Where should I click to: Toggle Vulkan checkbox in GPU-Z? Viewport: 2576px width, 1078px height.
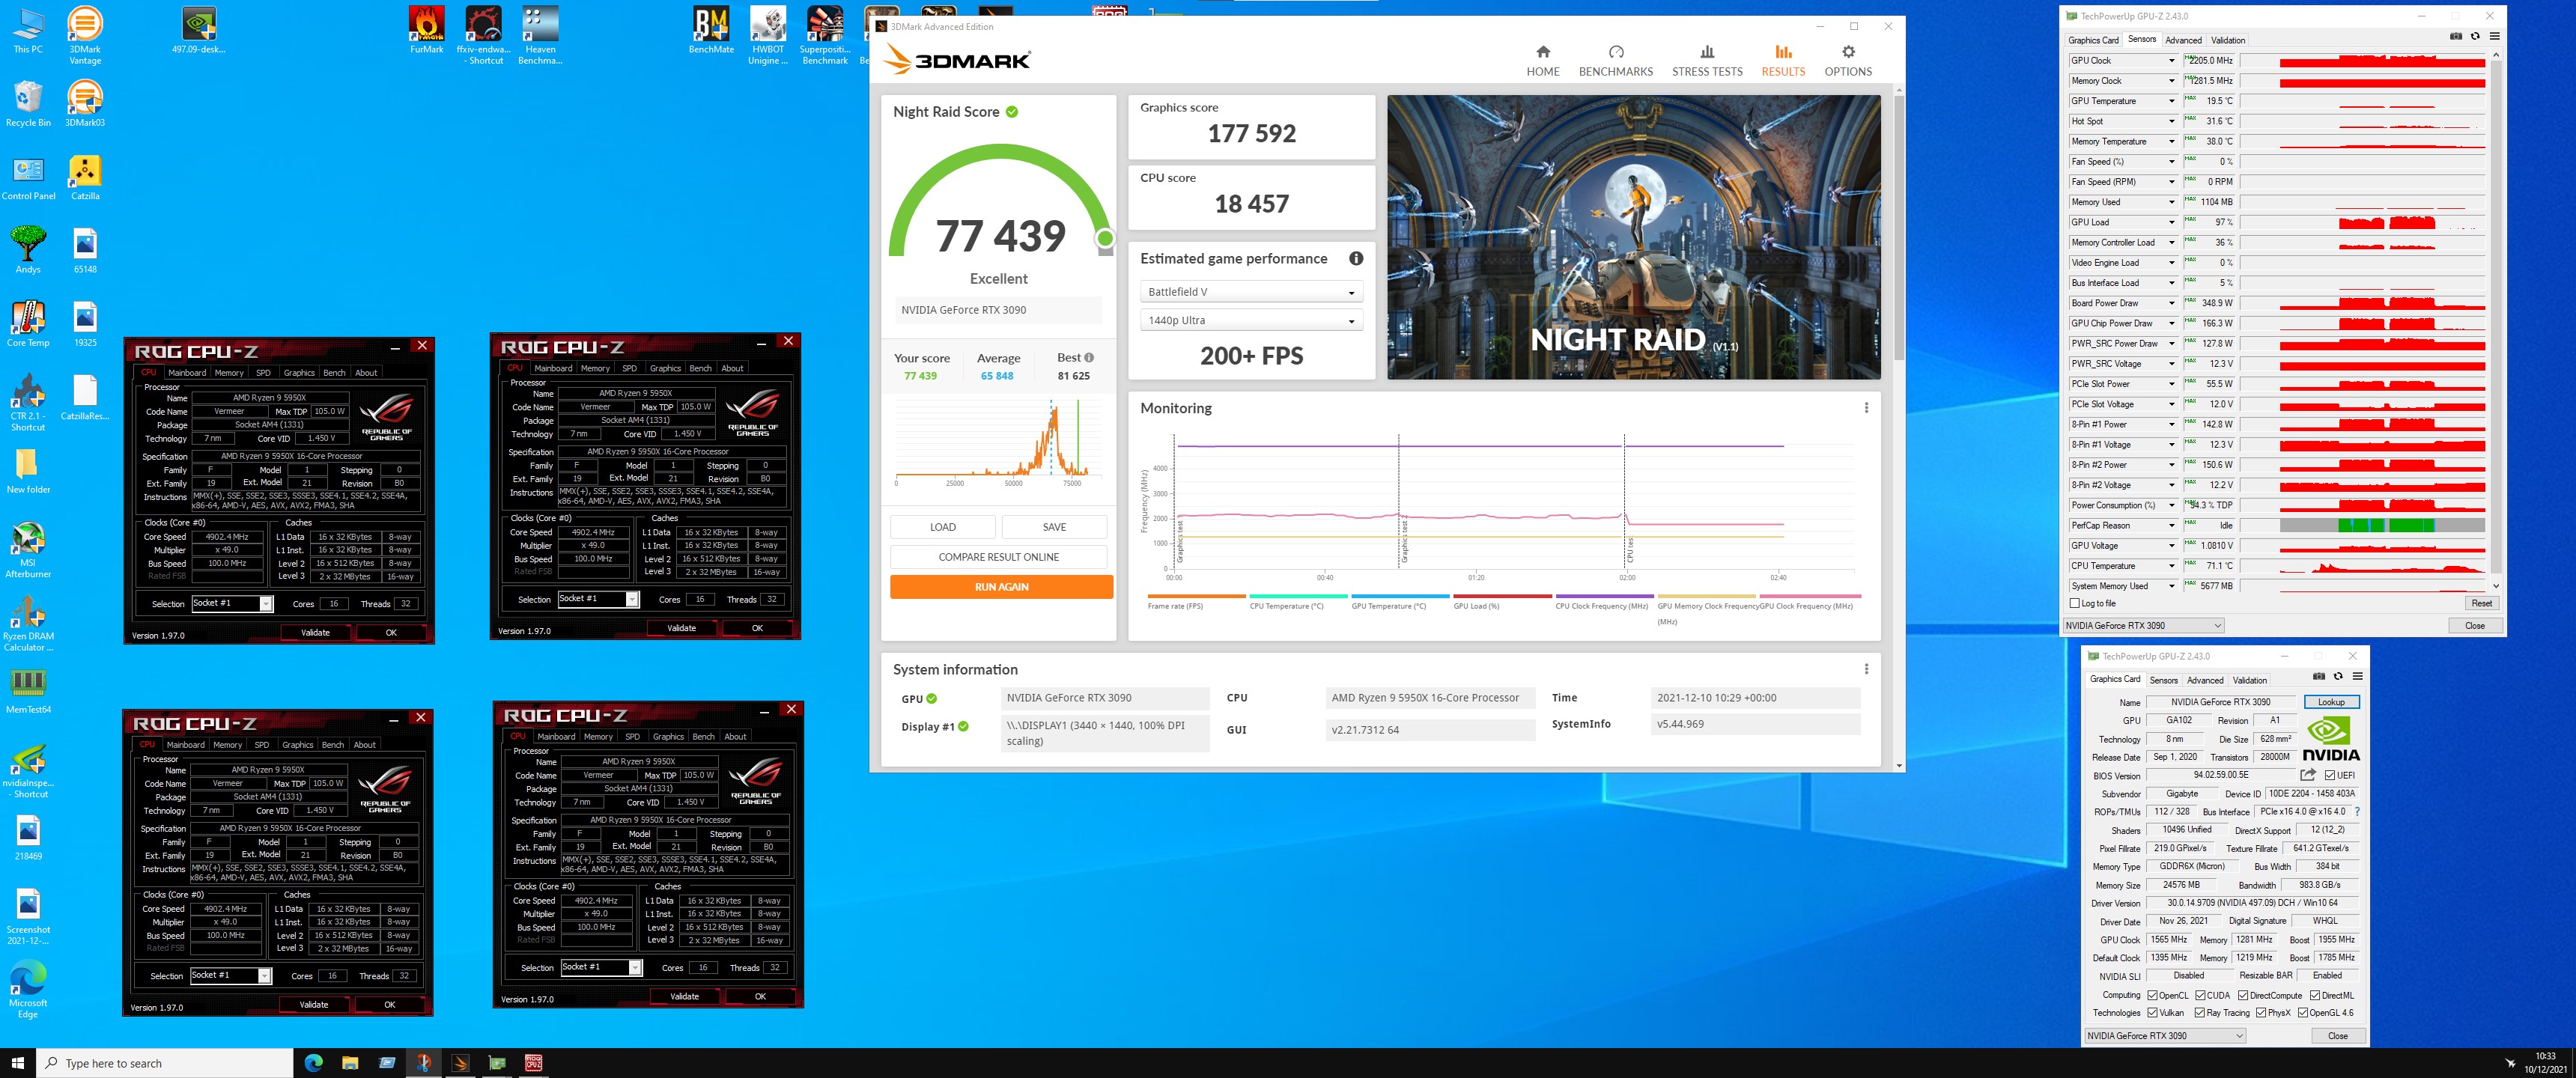click(x=2152, y=1013)
